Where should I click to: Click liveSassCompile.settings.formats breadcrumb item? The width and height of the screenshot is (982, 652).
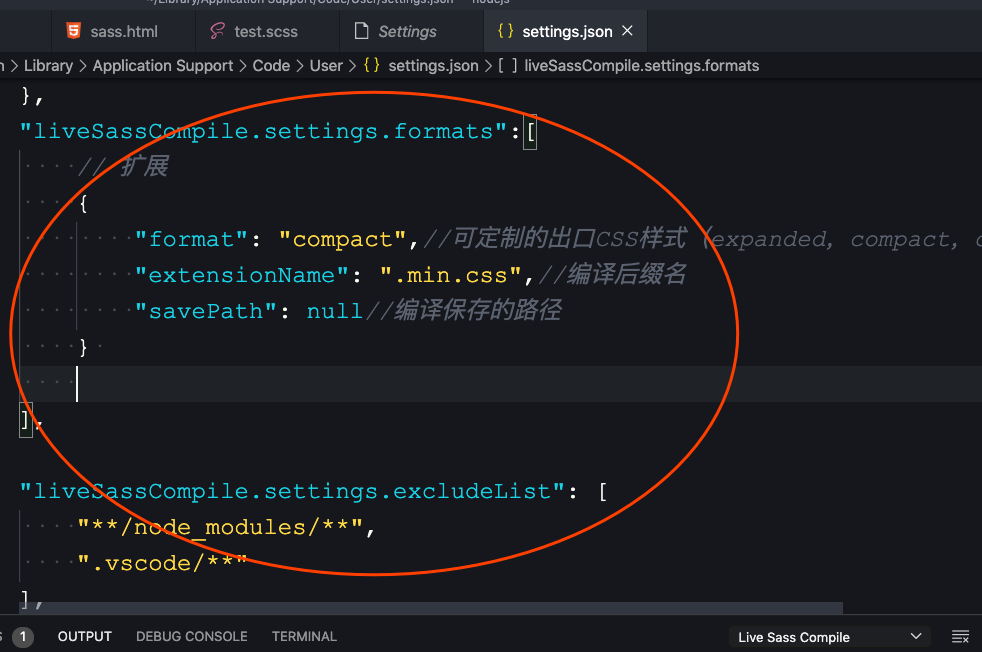pos(641,66)
